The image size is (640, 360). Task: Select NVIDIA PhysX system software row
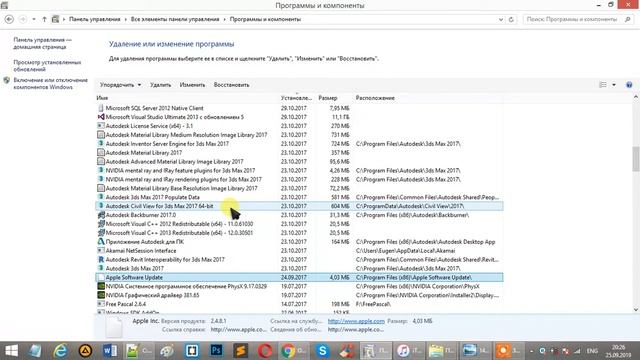[299, 287]
